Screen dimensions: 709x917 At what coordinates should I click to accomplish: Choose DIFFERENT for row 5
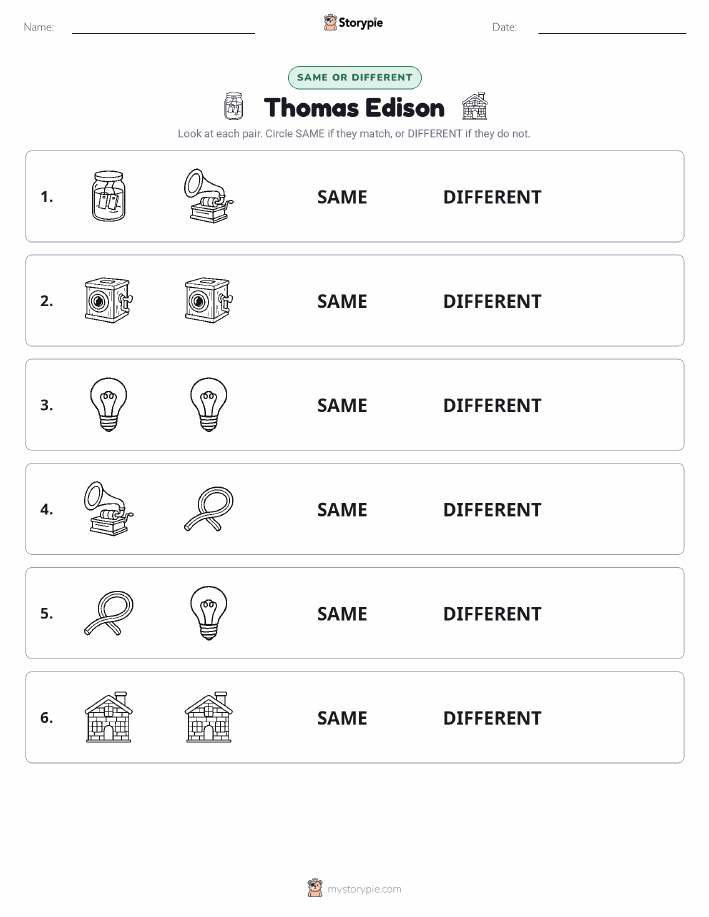492,613
